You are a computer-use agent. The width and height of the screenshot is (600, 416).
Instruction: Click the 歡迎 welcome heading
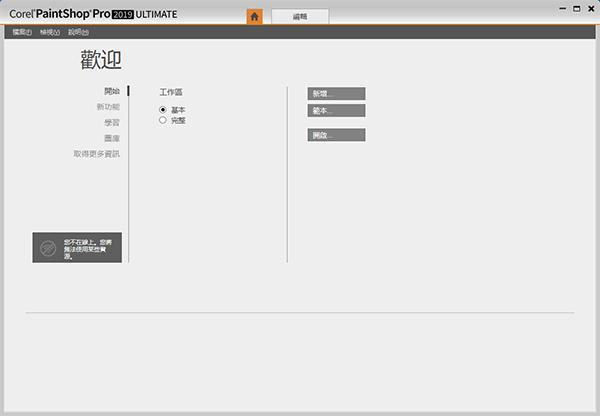click(x=101, y=60)
